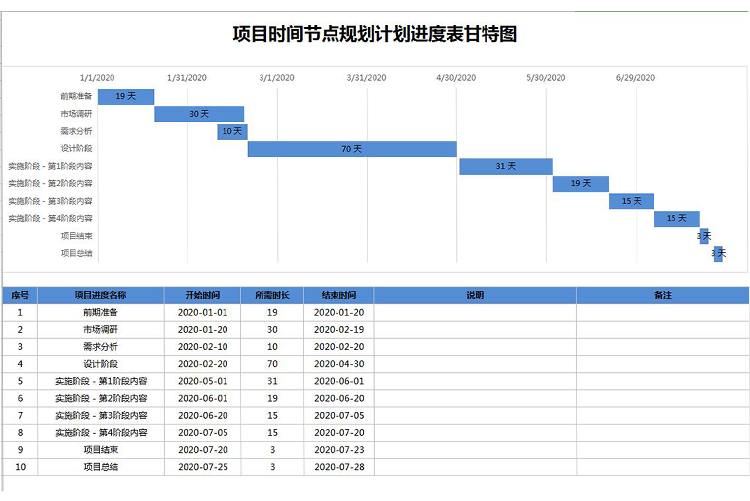The height and width of the screenshot is (501, 750).
Task: Select the duration cell showing 70
Action: pos(272,364)
